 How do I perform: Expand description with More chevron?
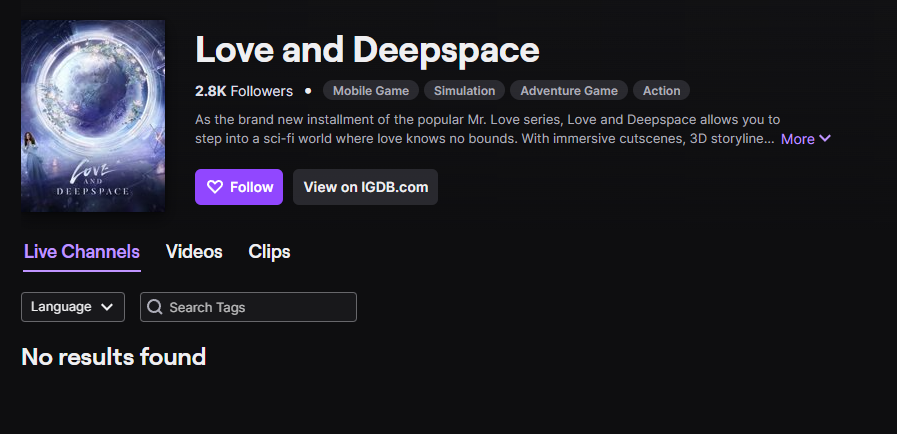tap(805, 138)
